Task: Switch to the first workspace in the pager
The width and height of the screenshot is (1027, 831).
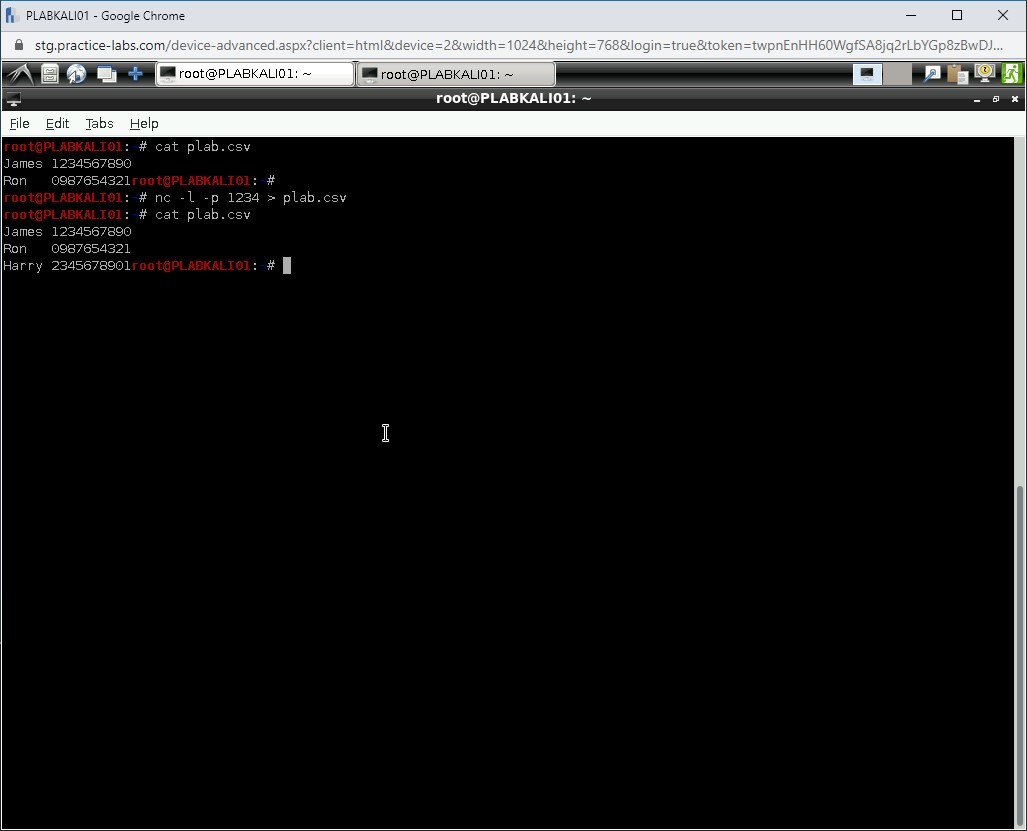Action: (868, 74)
